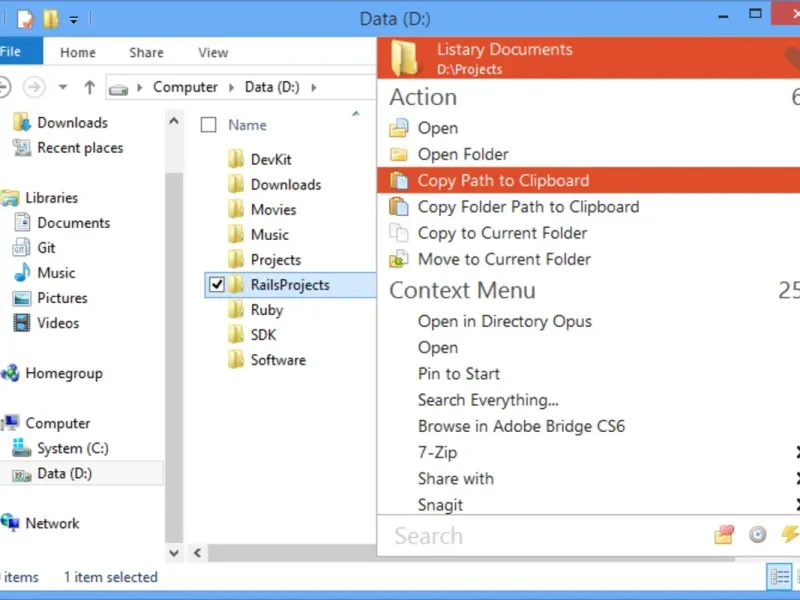800x600 pixels.
Task: Open the Share ribbon tab
Action: pyautogui.click(x=146, y=53)
